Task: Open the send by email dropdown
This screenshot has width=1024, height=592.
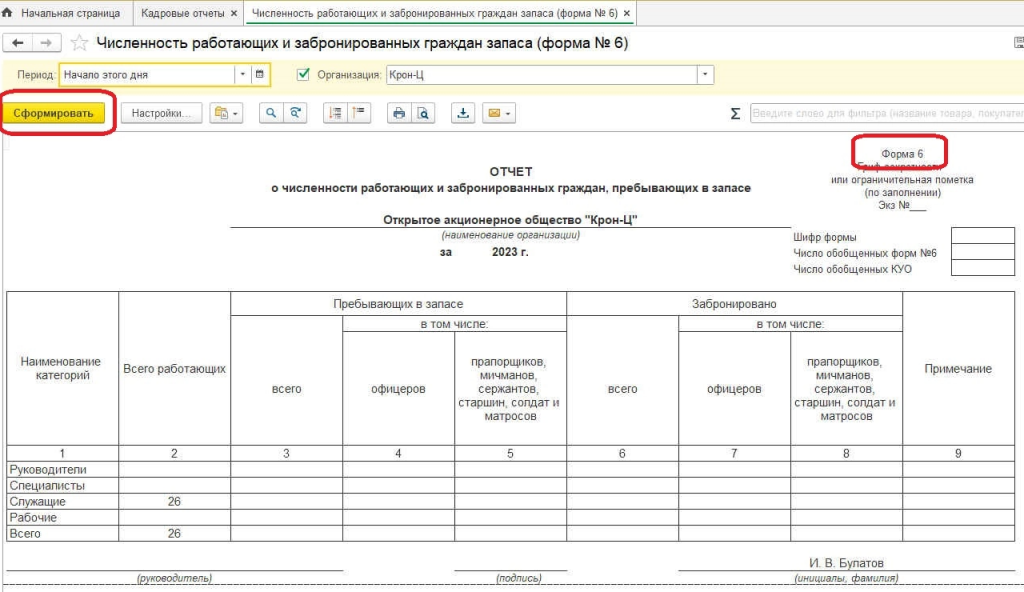Action: (x=499, y=113)
